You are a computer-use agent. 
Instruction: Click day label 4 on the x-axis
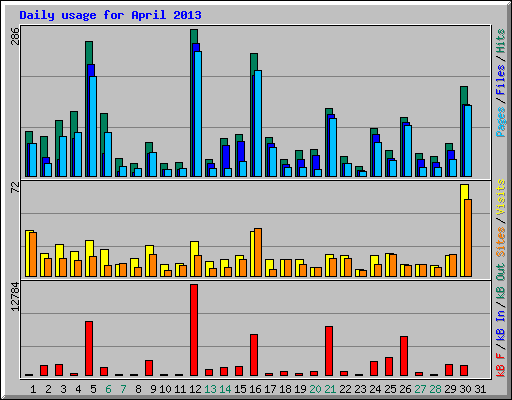pyautogui.click(x=78, y=389)
